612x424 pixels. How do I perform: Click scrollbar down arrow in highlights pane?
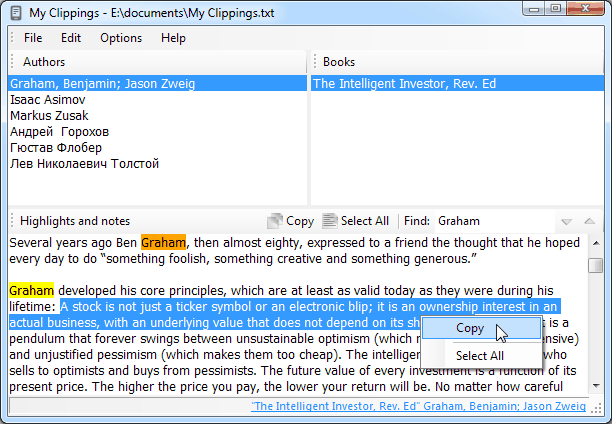[x=596, y=386]
